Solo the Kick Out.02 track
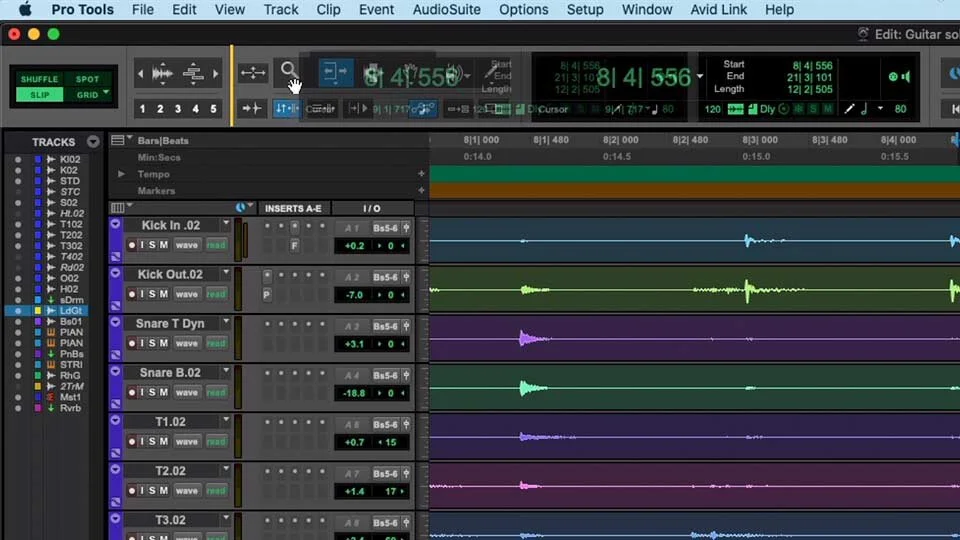960x540 pixels. pyautogui.click(x=152, y=294)
